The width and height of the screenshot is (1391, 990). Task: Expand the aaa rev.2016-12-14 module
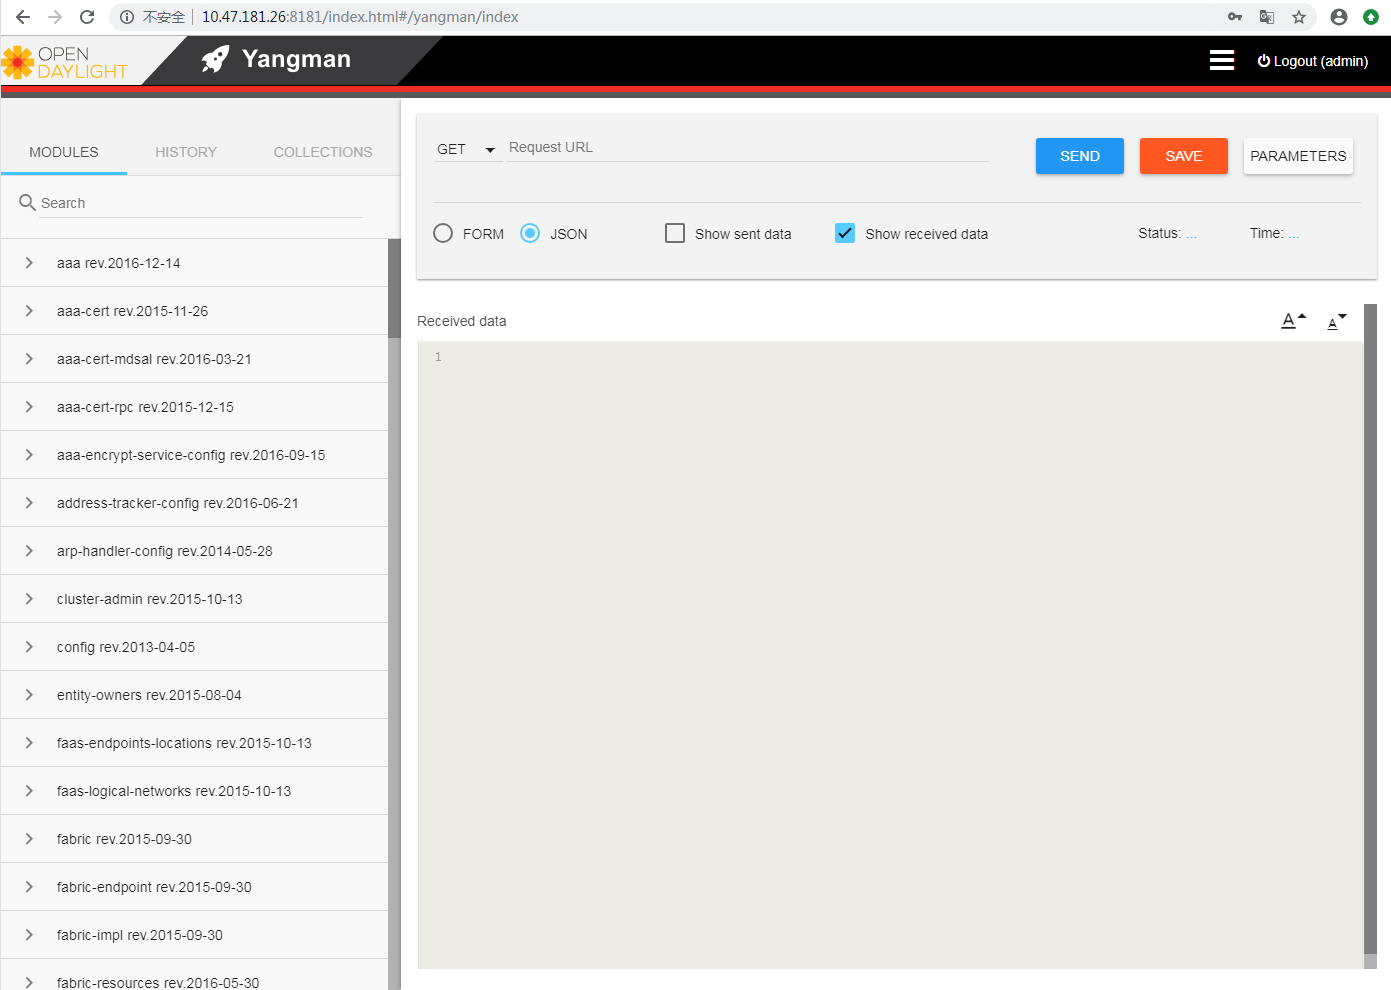coord(29,263)
